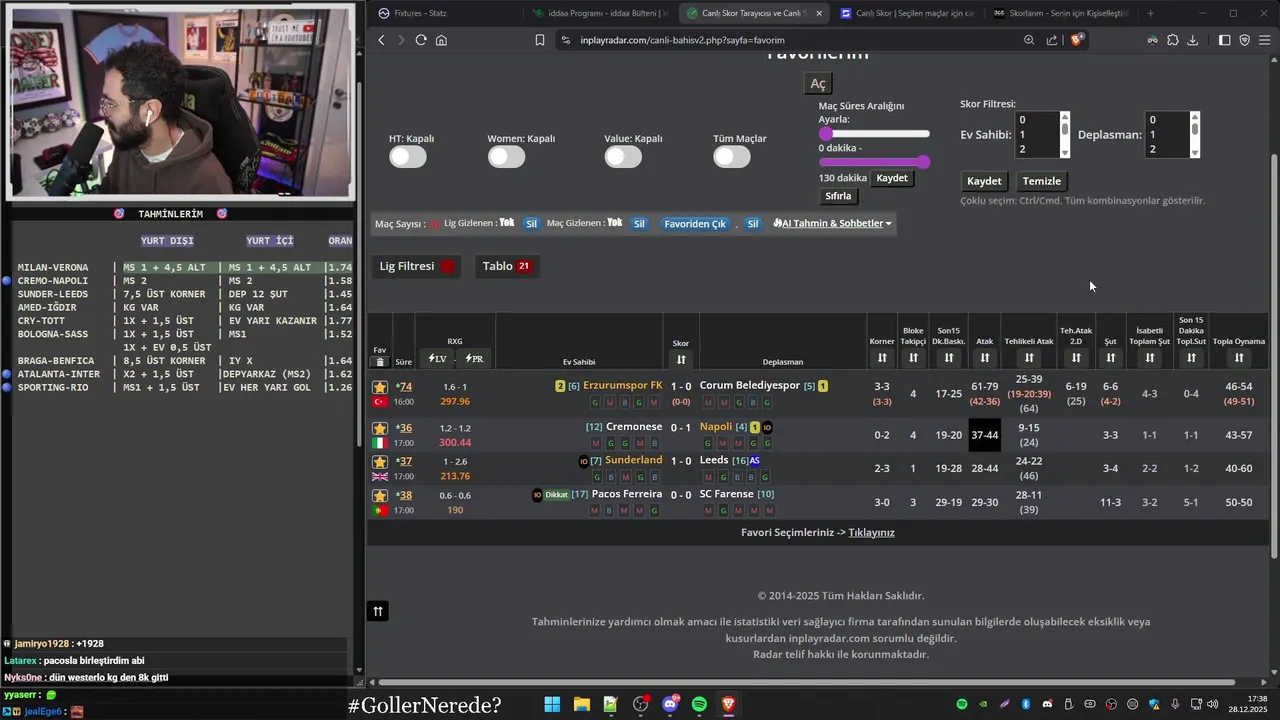Image resolution: width=1280 pixels, height=720 pixels.
Task: Click the lower 130 dakika slider handle
Action: click(923, 162)
